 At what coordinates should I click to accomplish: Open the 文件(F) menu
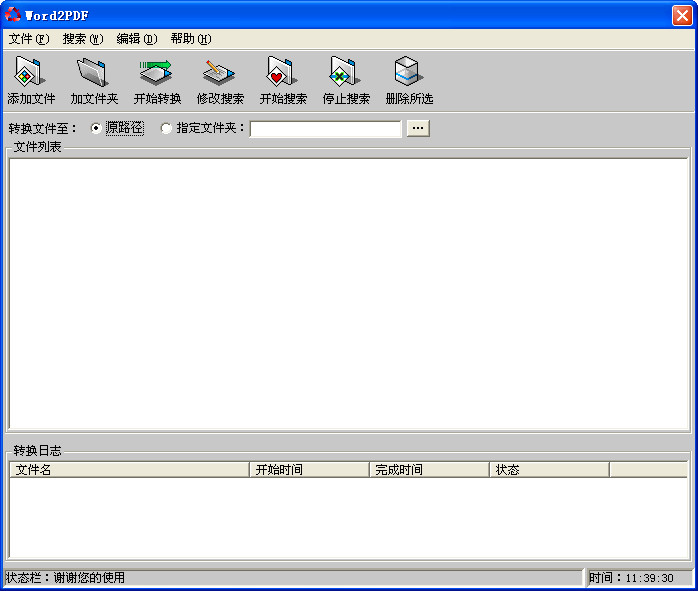(29, 39)
